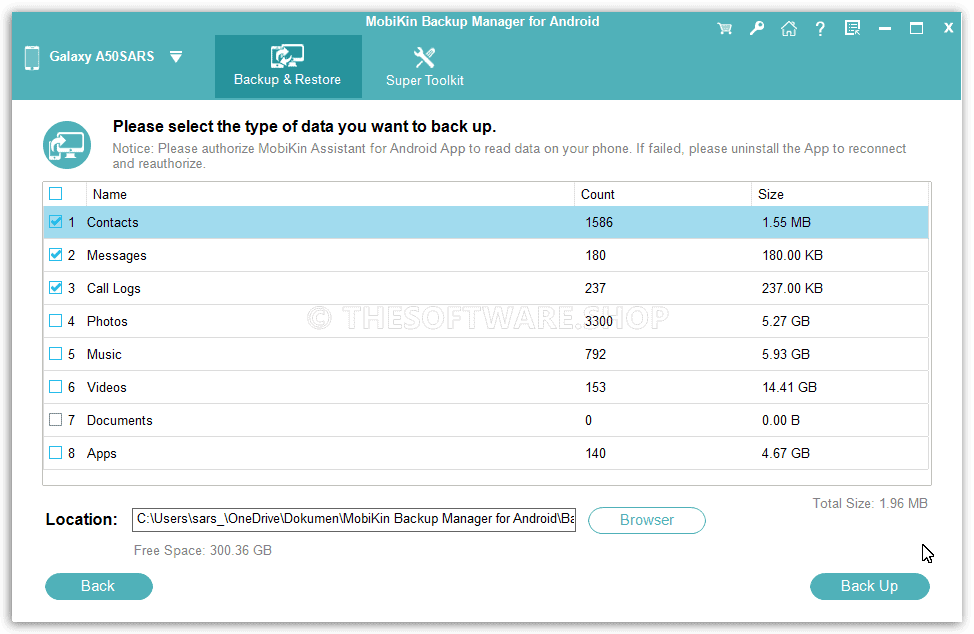Image resolution: width=974 pixels, height=634 pixels.
Task: Select the Apps row name
Action: (x=102, y=453)
